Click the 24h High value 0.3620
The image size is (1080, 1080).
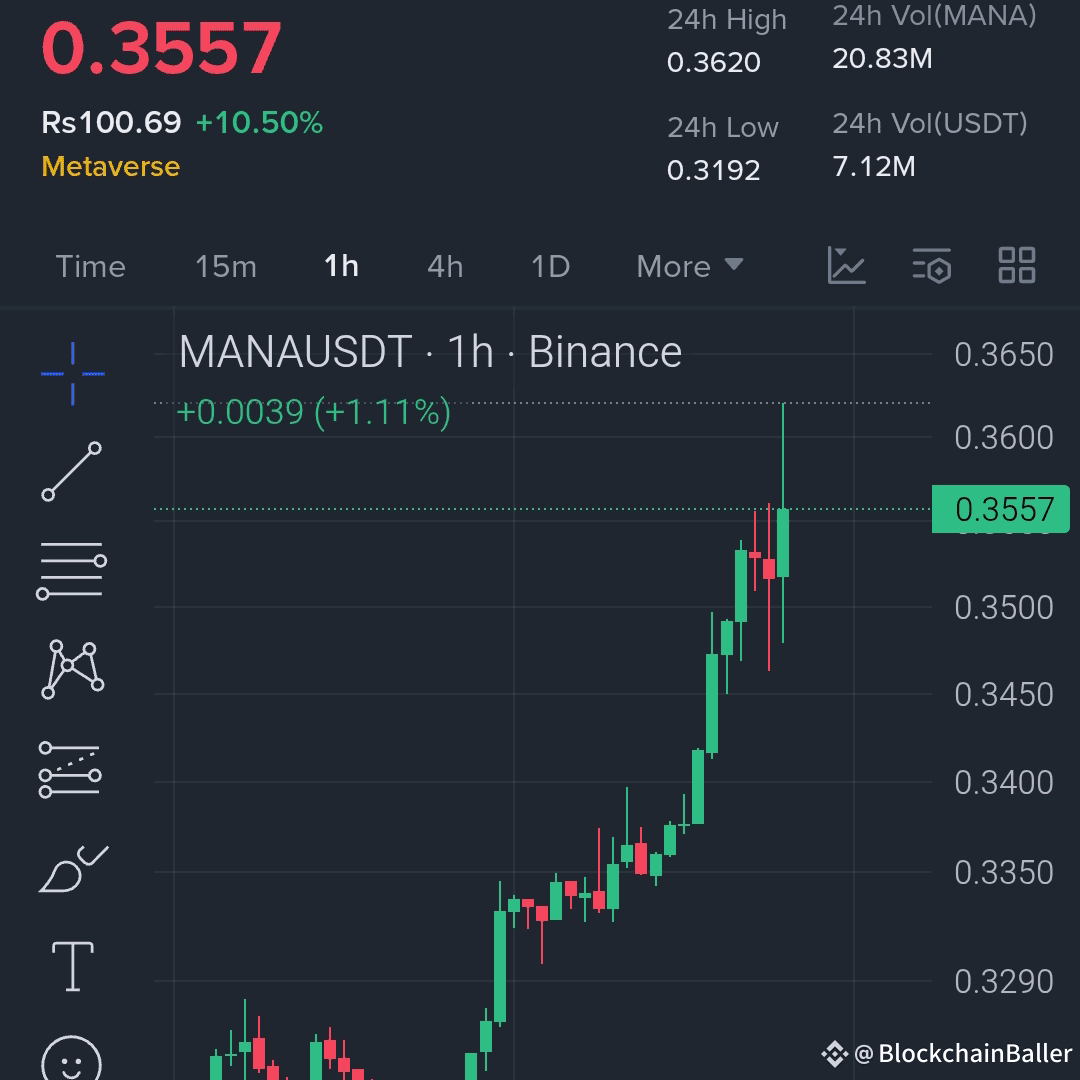click(x=714, y=63)
